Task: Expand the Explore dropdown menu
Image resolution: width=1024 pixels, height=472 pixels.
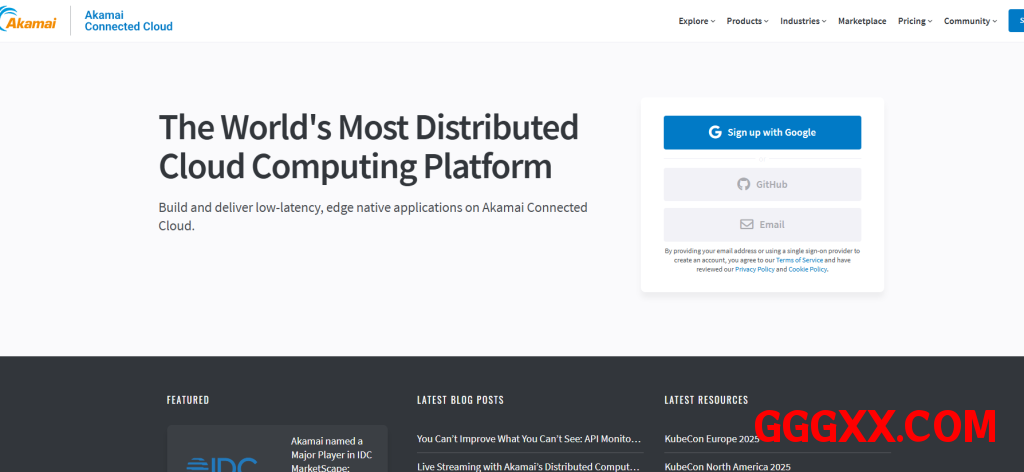Action: point(696,21)
